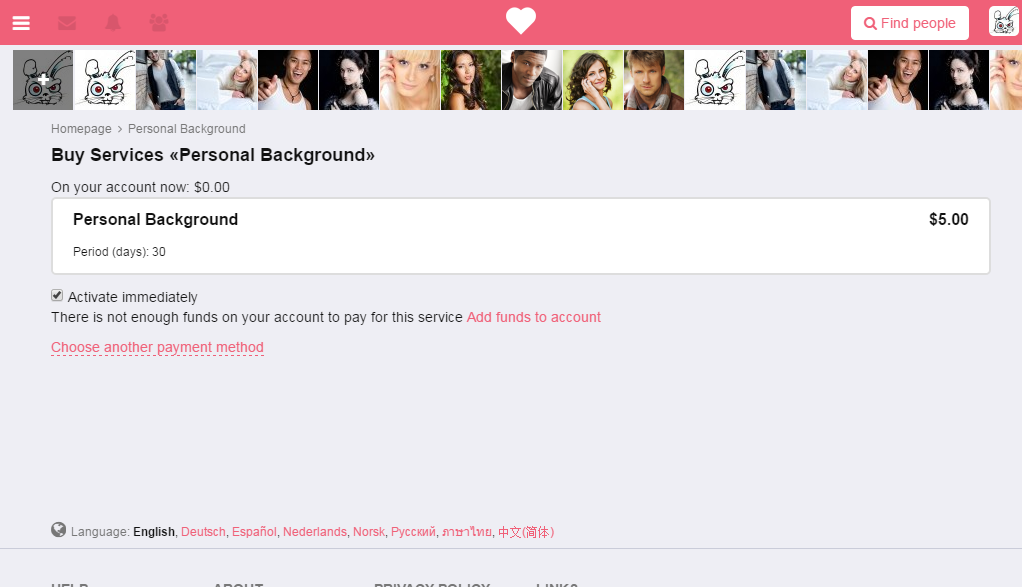Switch the language to Deutsch

point(203,532)
